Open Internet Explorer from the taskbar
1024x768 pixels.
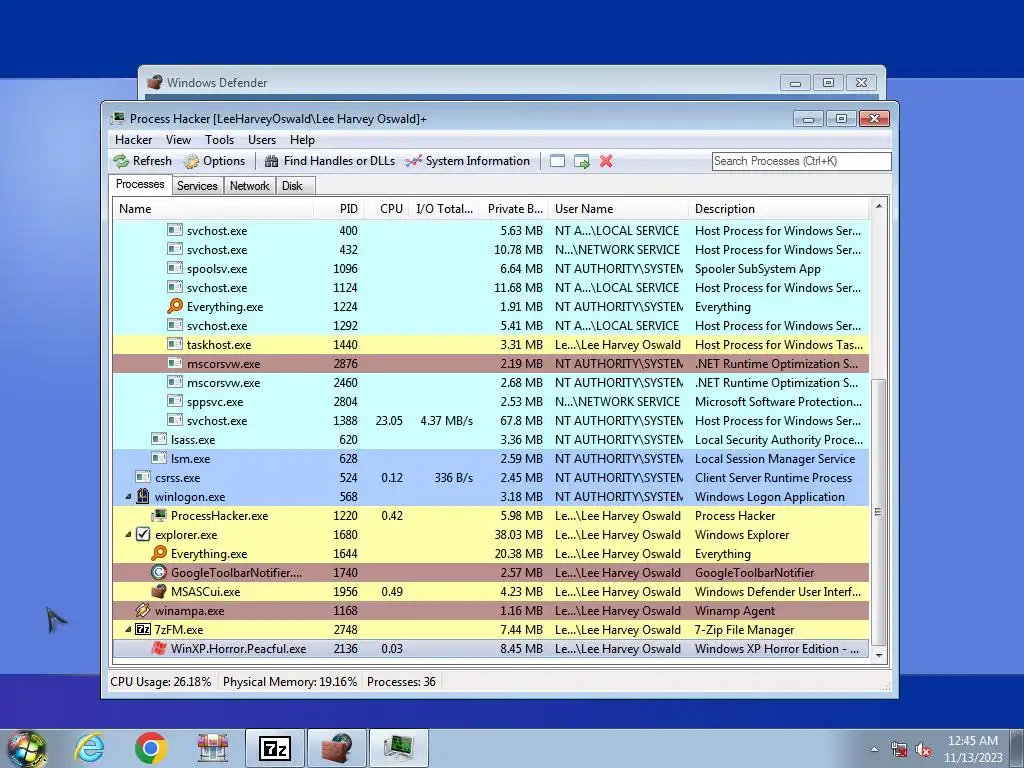(x=89, y=748)
